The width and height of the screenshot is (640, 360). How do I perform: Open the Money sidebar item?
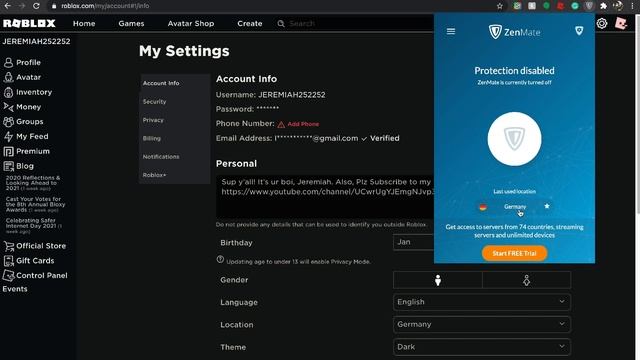pos(22,107)
